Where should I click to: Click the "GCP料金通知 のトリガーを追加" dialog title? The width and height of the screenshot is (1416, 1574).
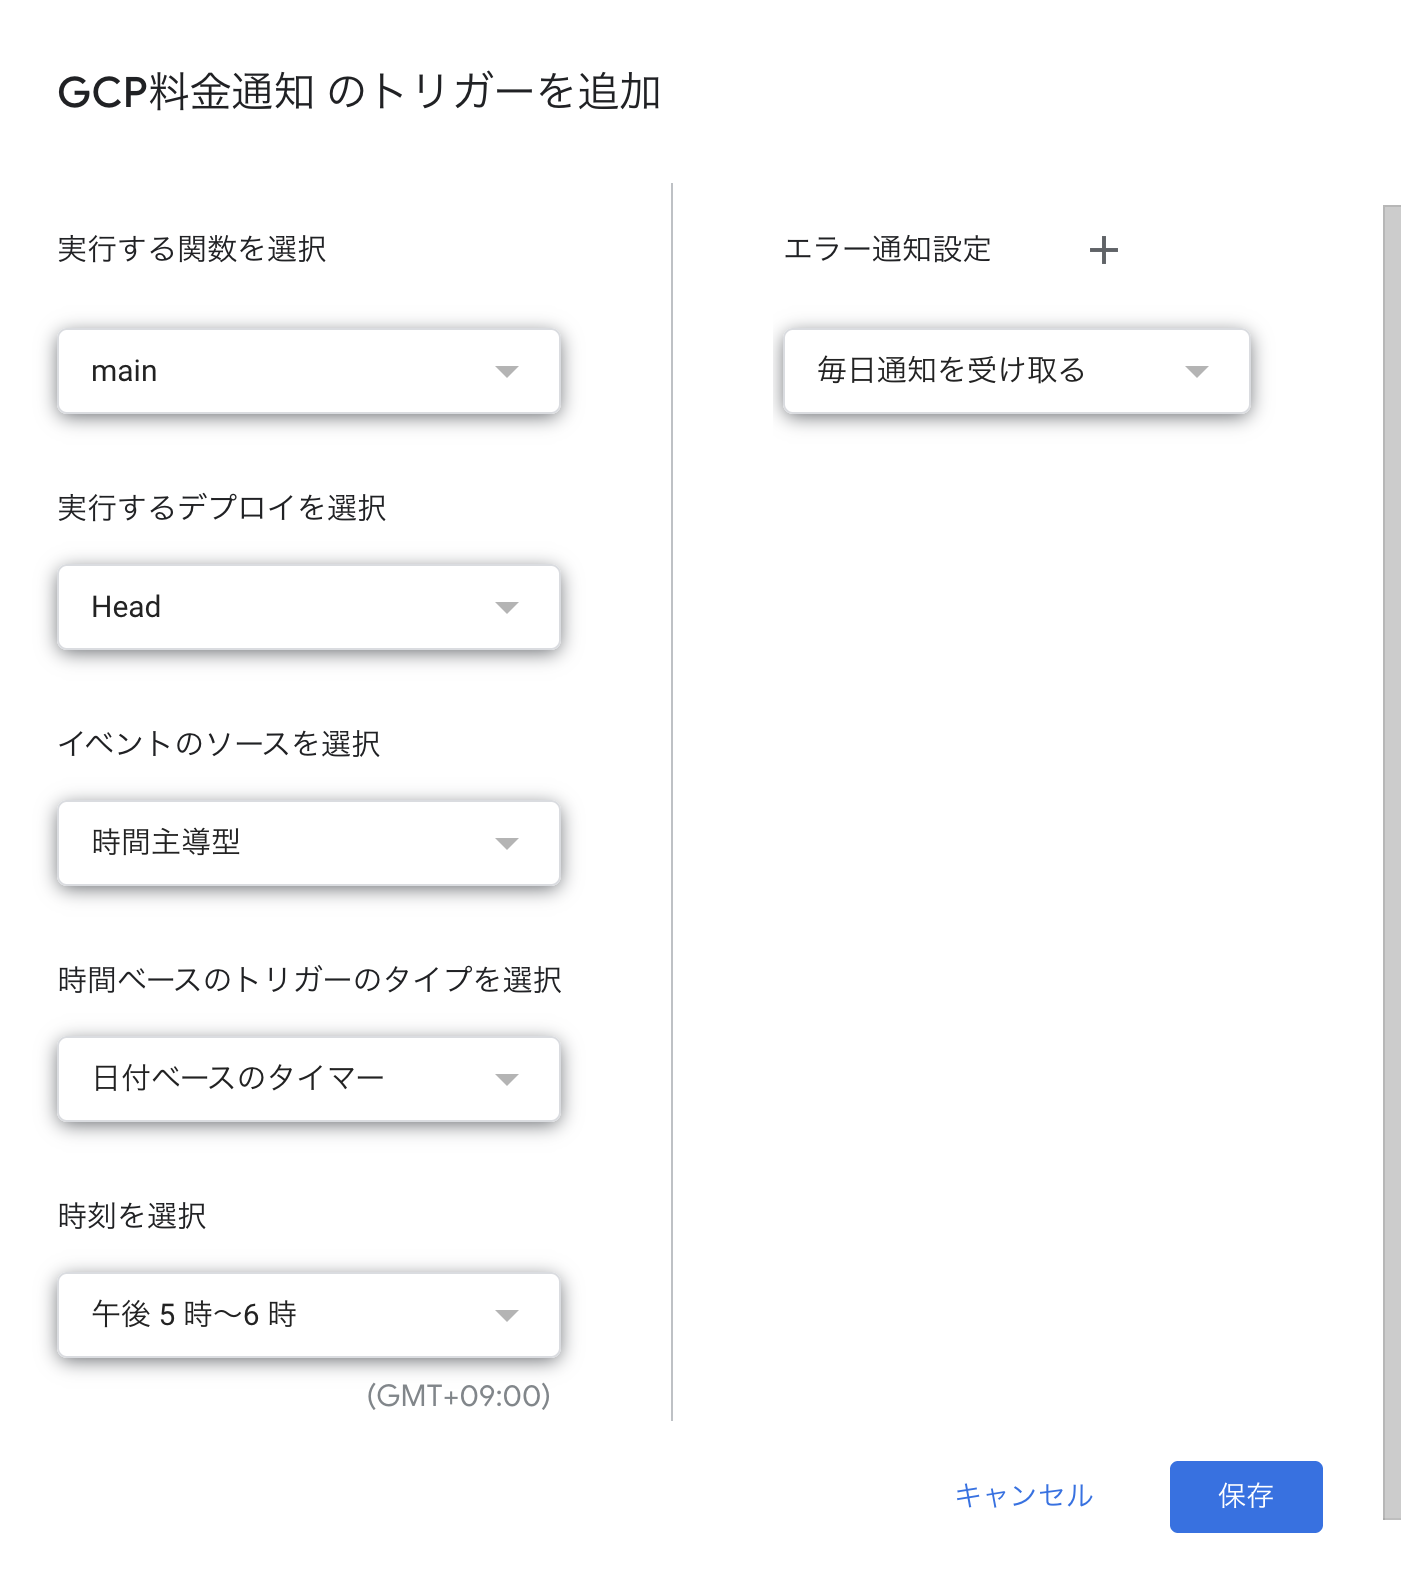click(359, 92)
